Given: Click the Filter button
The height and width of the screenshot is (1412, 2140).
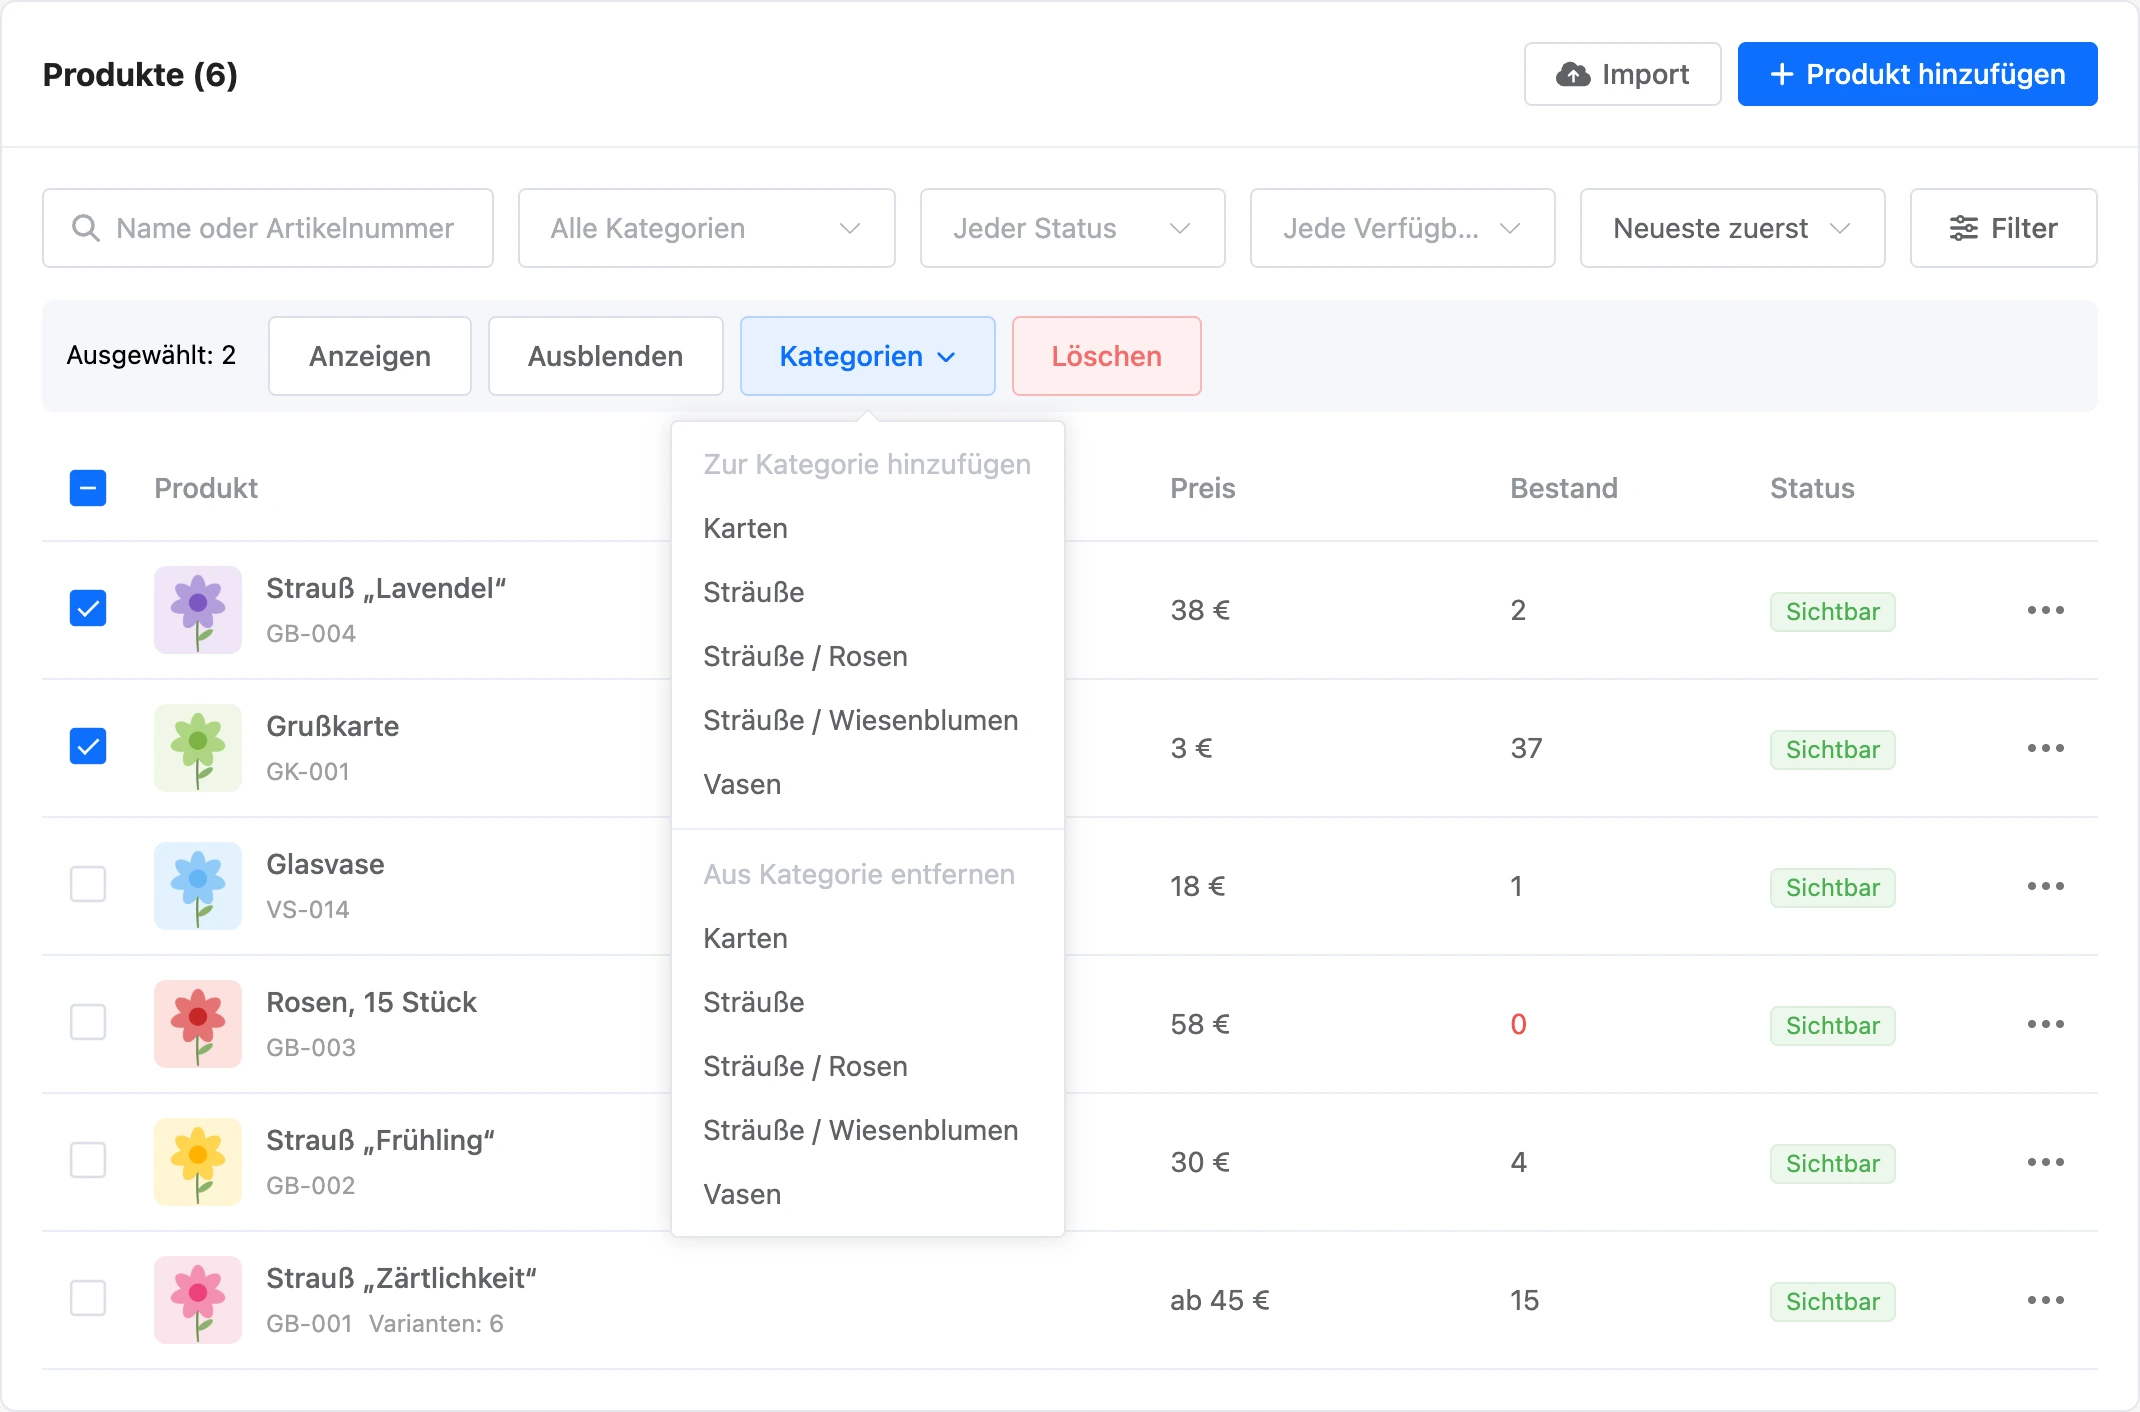Looking at the screenshot, I should [2004, 228].
